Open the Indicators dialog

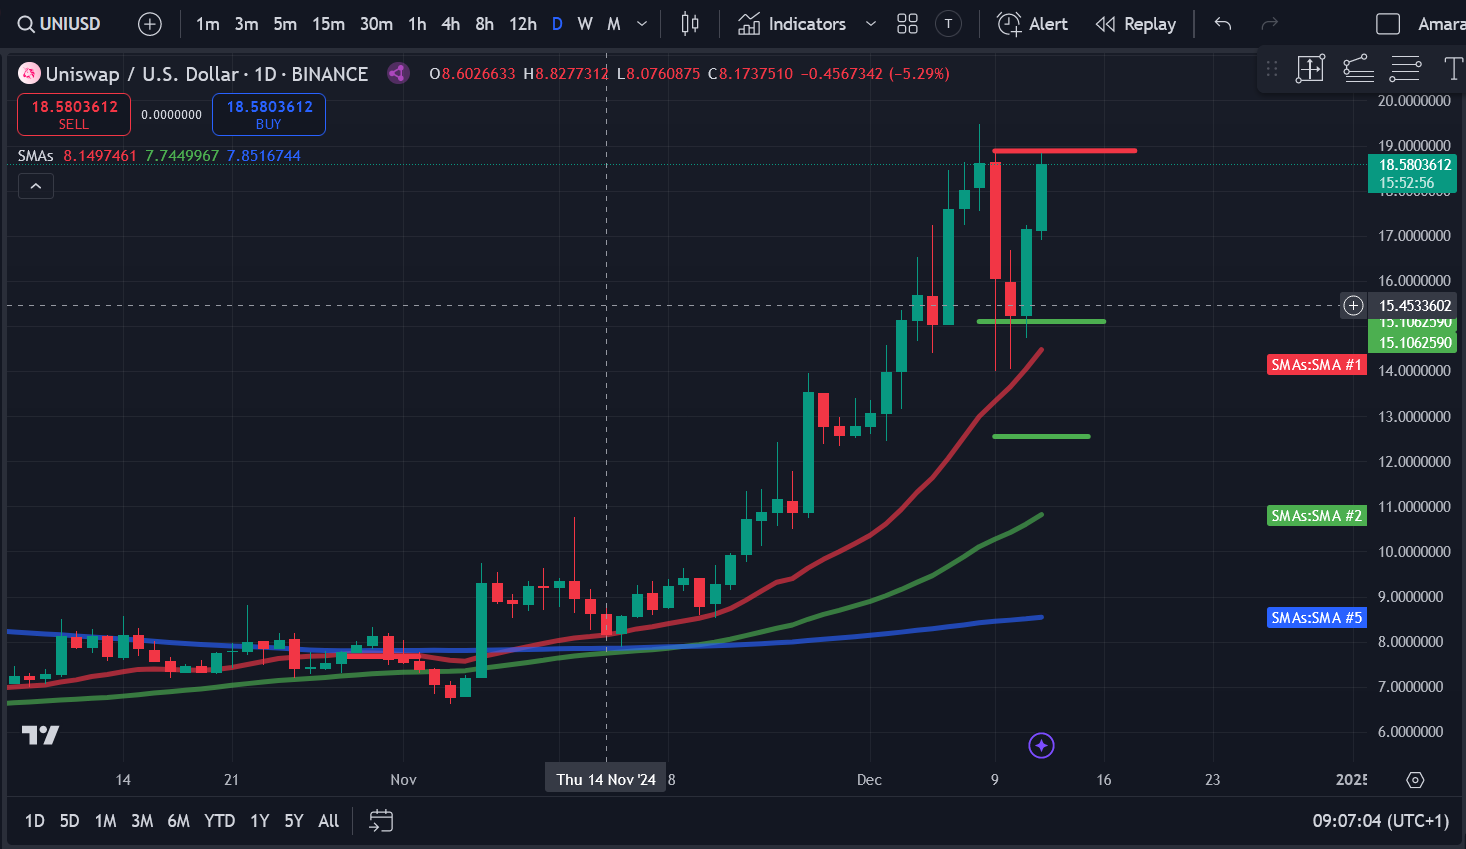click(792, 24)
